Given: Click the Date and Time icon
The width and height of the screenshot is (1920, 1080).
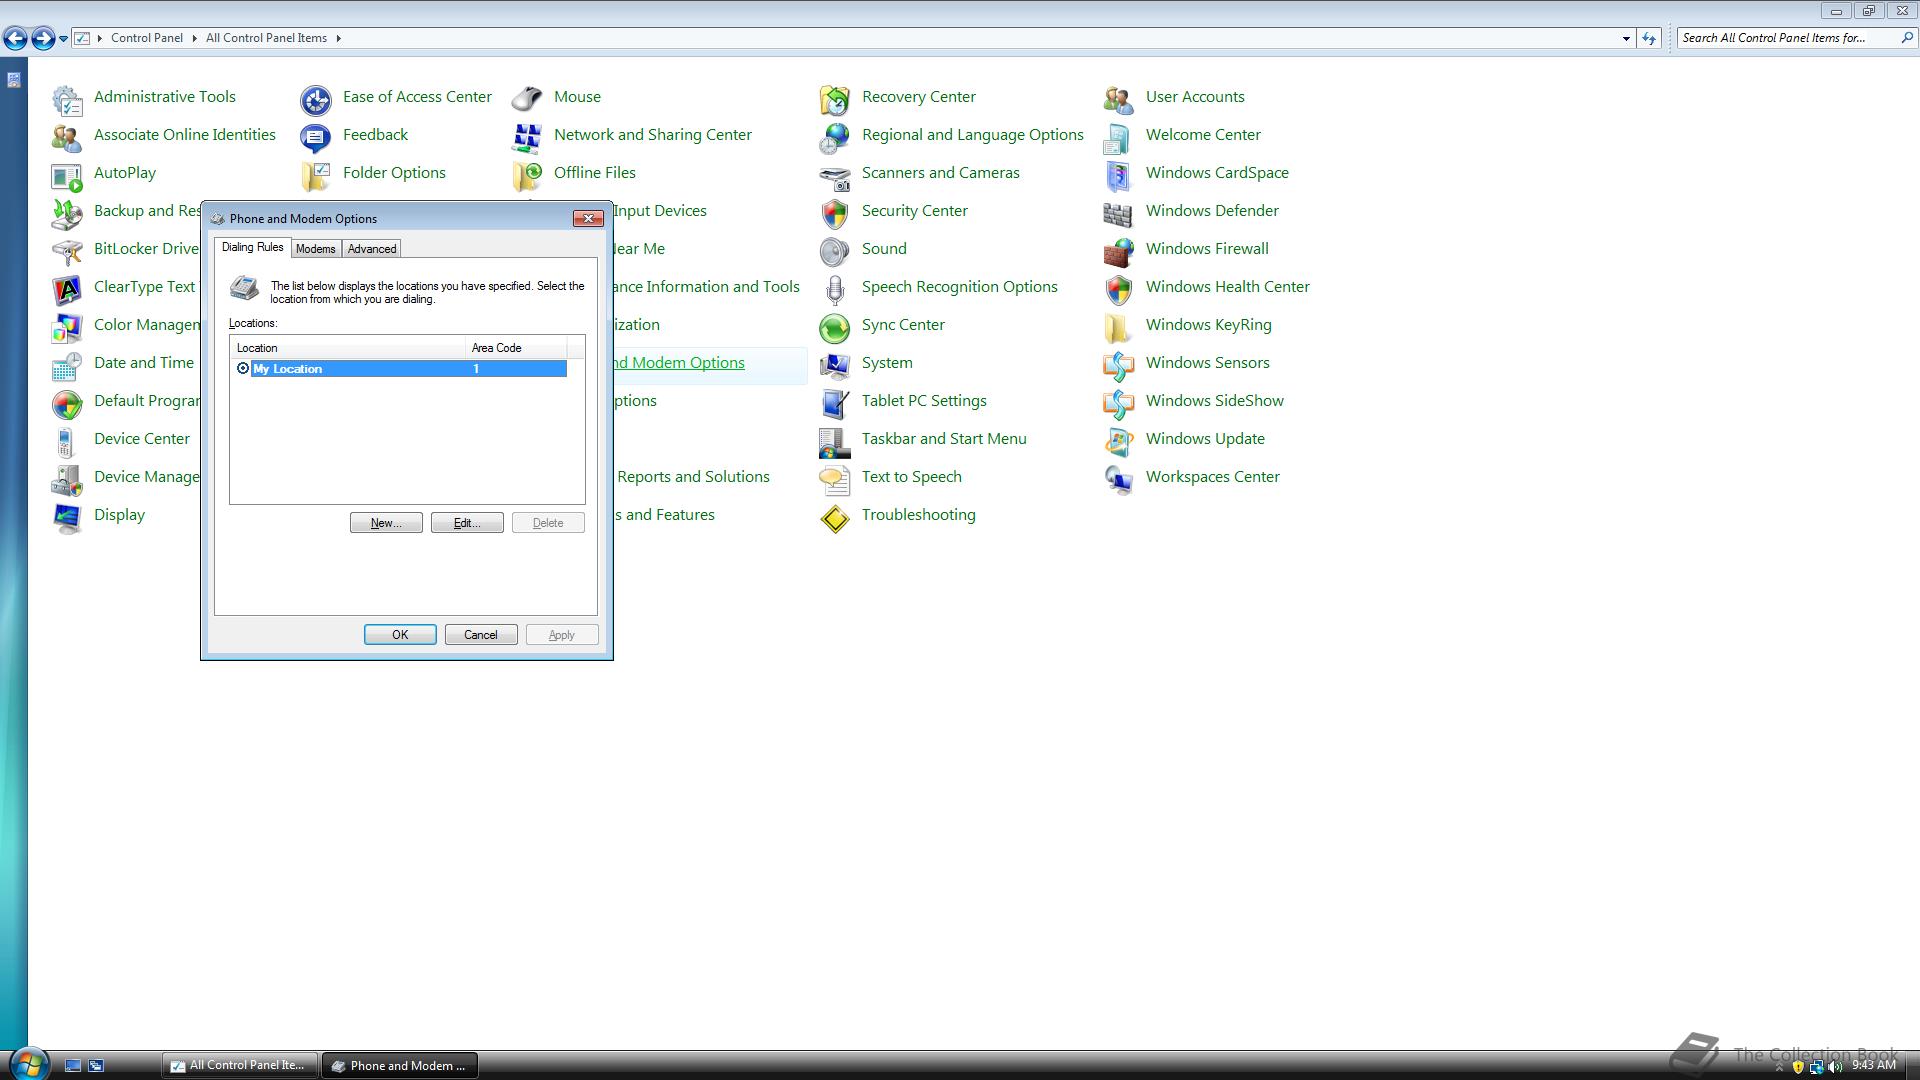Looking at the screenshot, I should (x=67, y=365).
